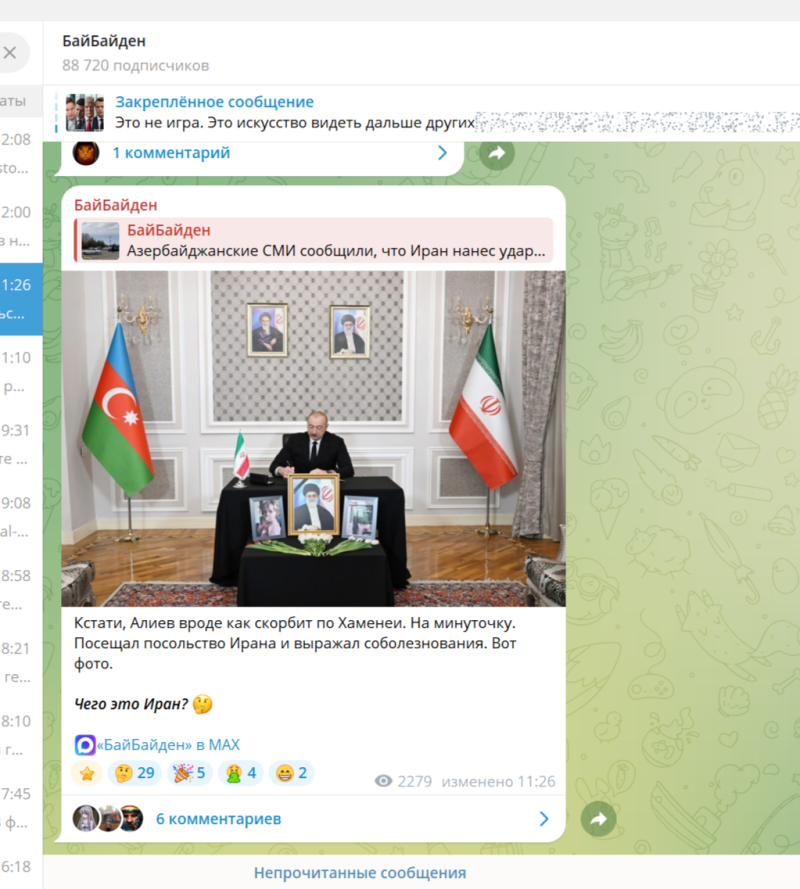Image resolution: width=800 pixels, height=889 pixels.
Task: Open the 6 комментариев link
Action: [218, 819]
